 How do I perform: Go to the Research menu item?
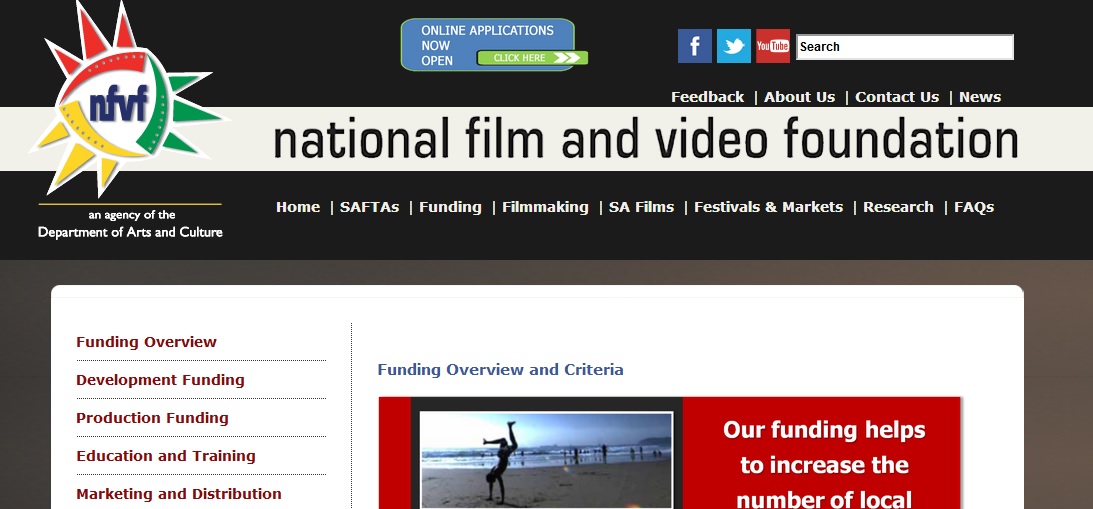pos(898,207)
